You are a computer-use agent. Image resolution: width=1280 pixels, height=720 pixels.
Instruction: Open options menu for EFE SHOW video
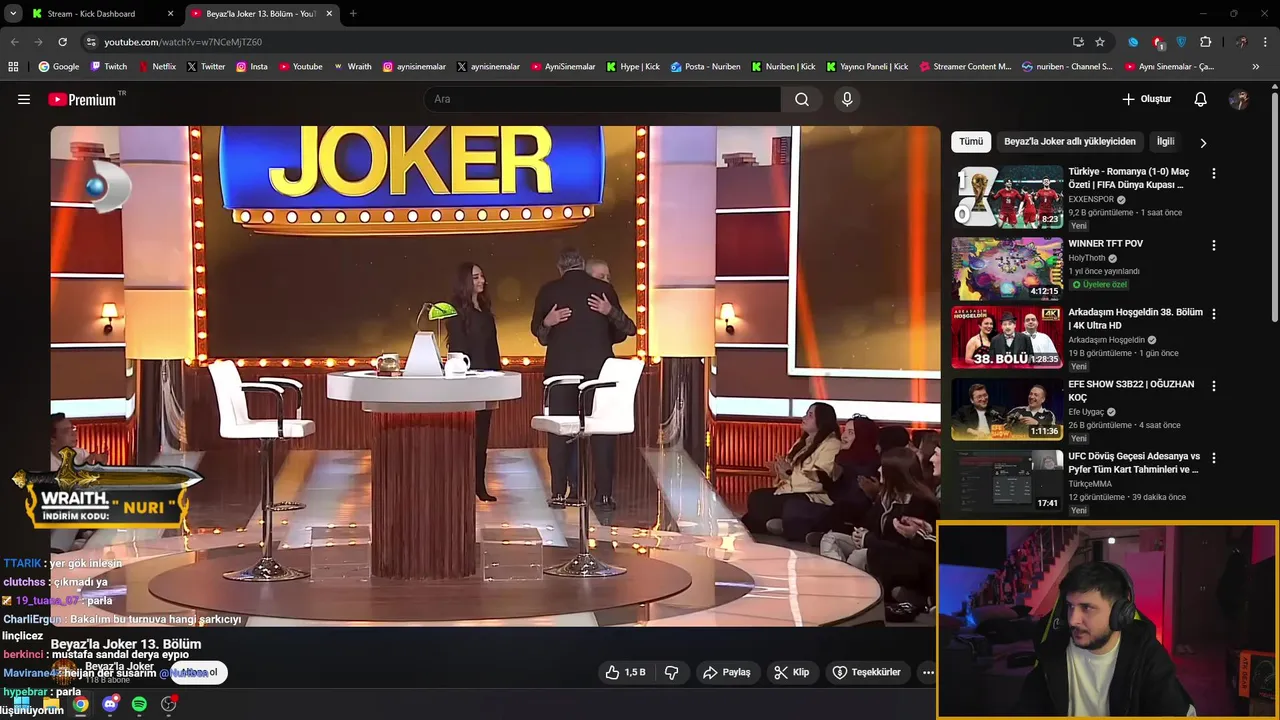(x=1214, y=385)
